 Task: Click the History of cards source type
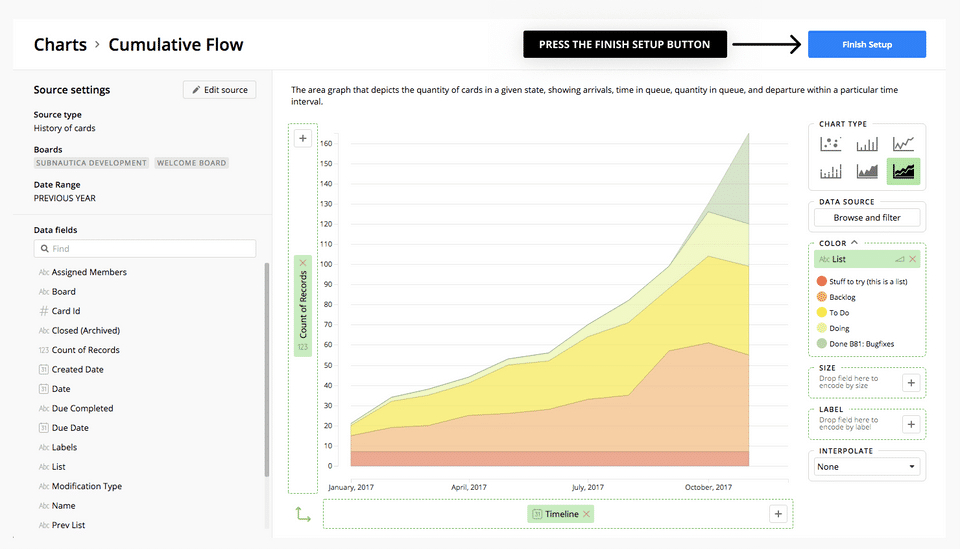(64, 129)
